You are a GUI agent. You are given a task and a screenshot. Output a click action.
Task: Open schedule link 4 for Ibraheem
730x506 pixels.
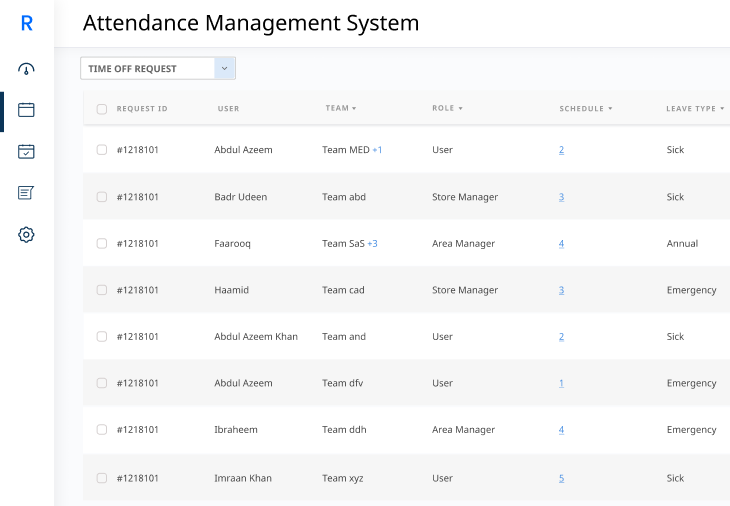click(x=561, y=430)
